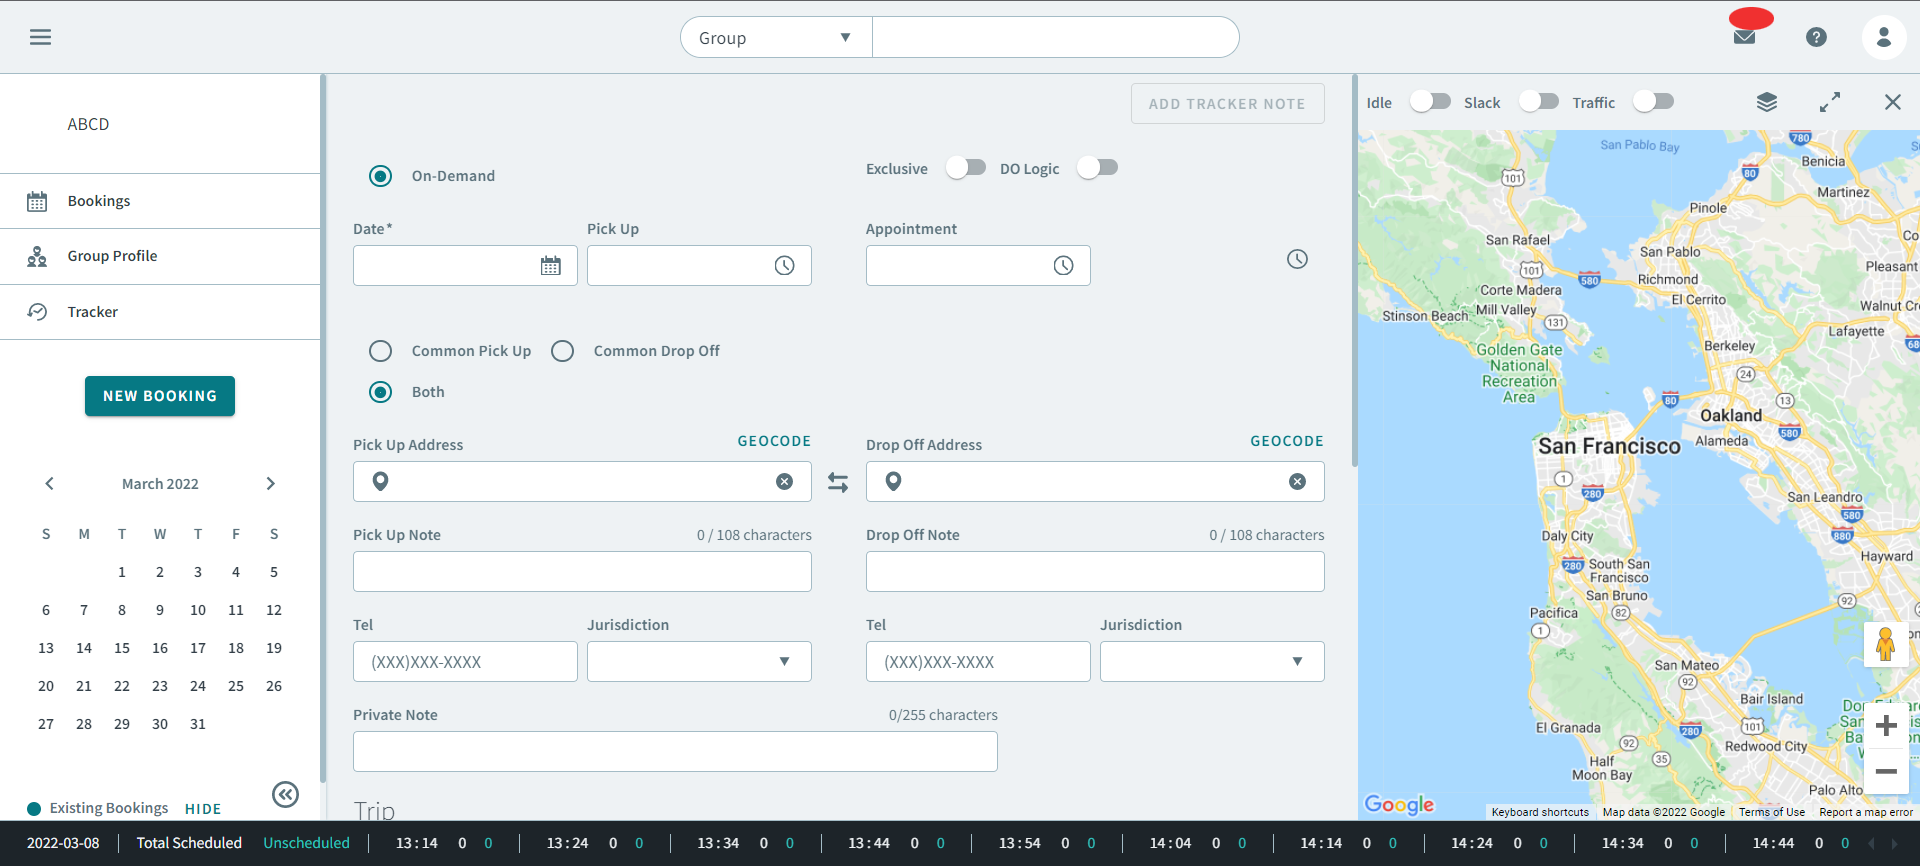Toggle the Slack switch

point(1538,102)
